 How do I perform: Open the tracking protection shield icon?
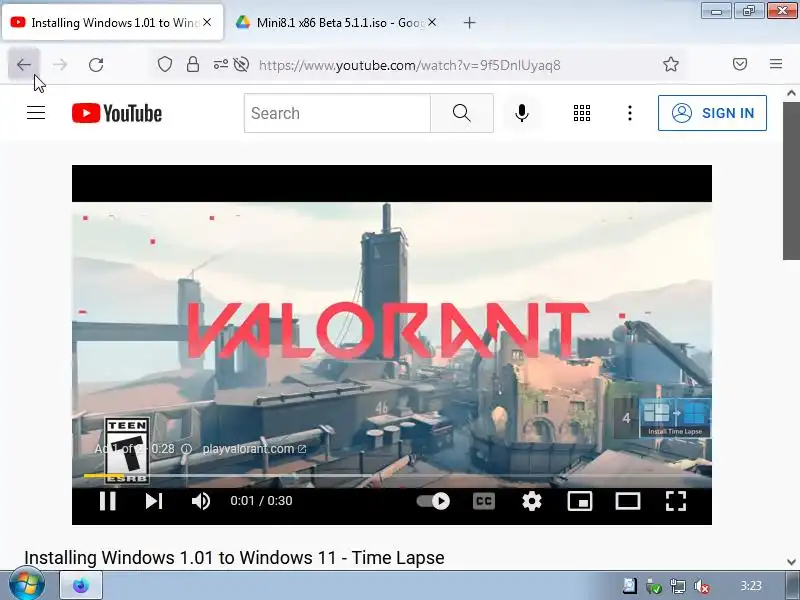coord(164,64)
